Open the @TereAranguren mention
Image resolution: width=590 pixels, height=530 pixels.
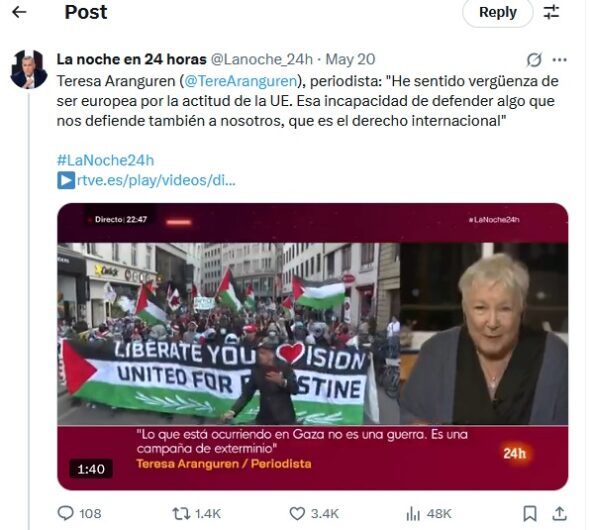pos(241,81)
